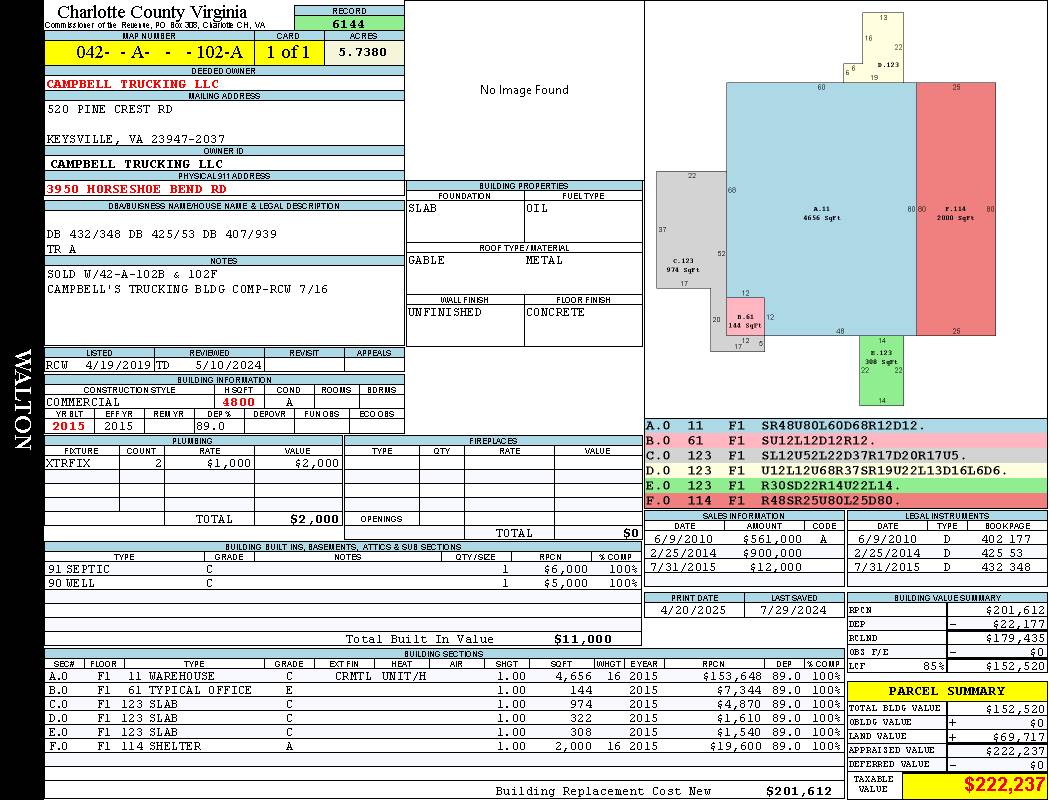Click mailing address 520 PINE CREST RD

pyautogui.click(x=110, y=109)
